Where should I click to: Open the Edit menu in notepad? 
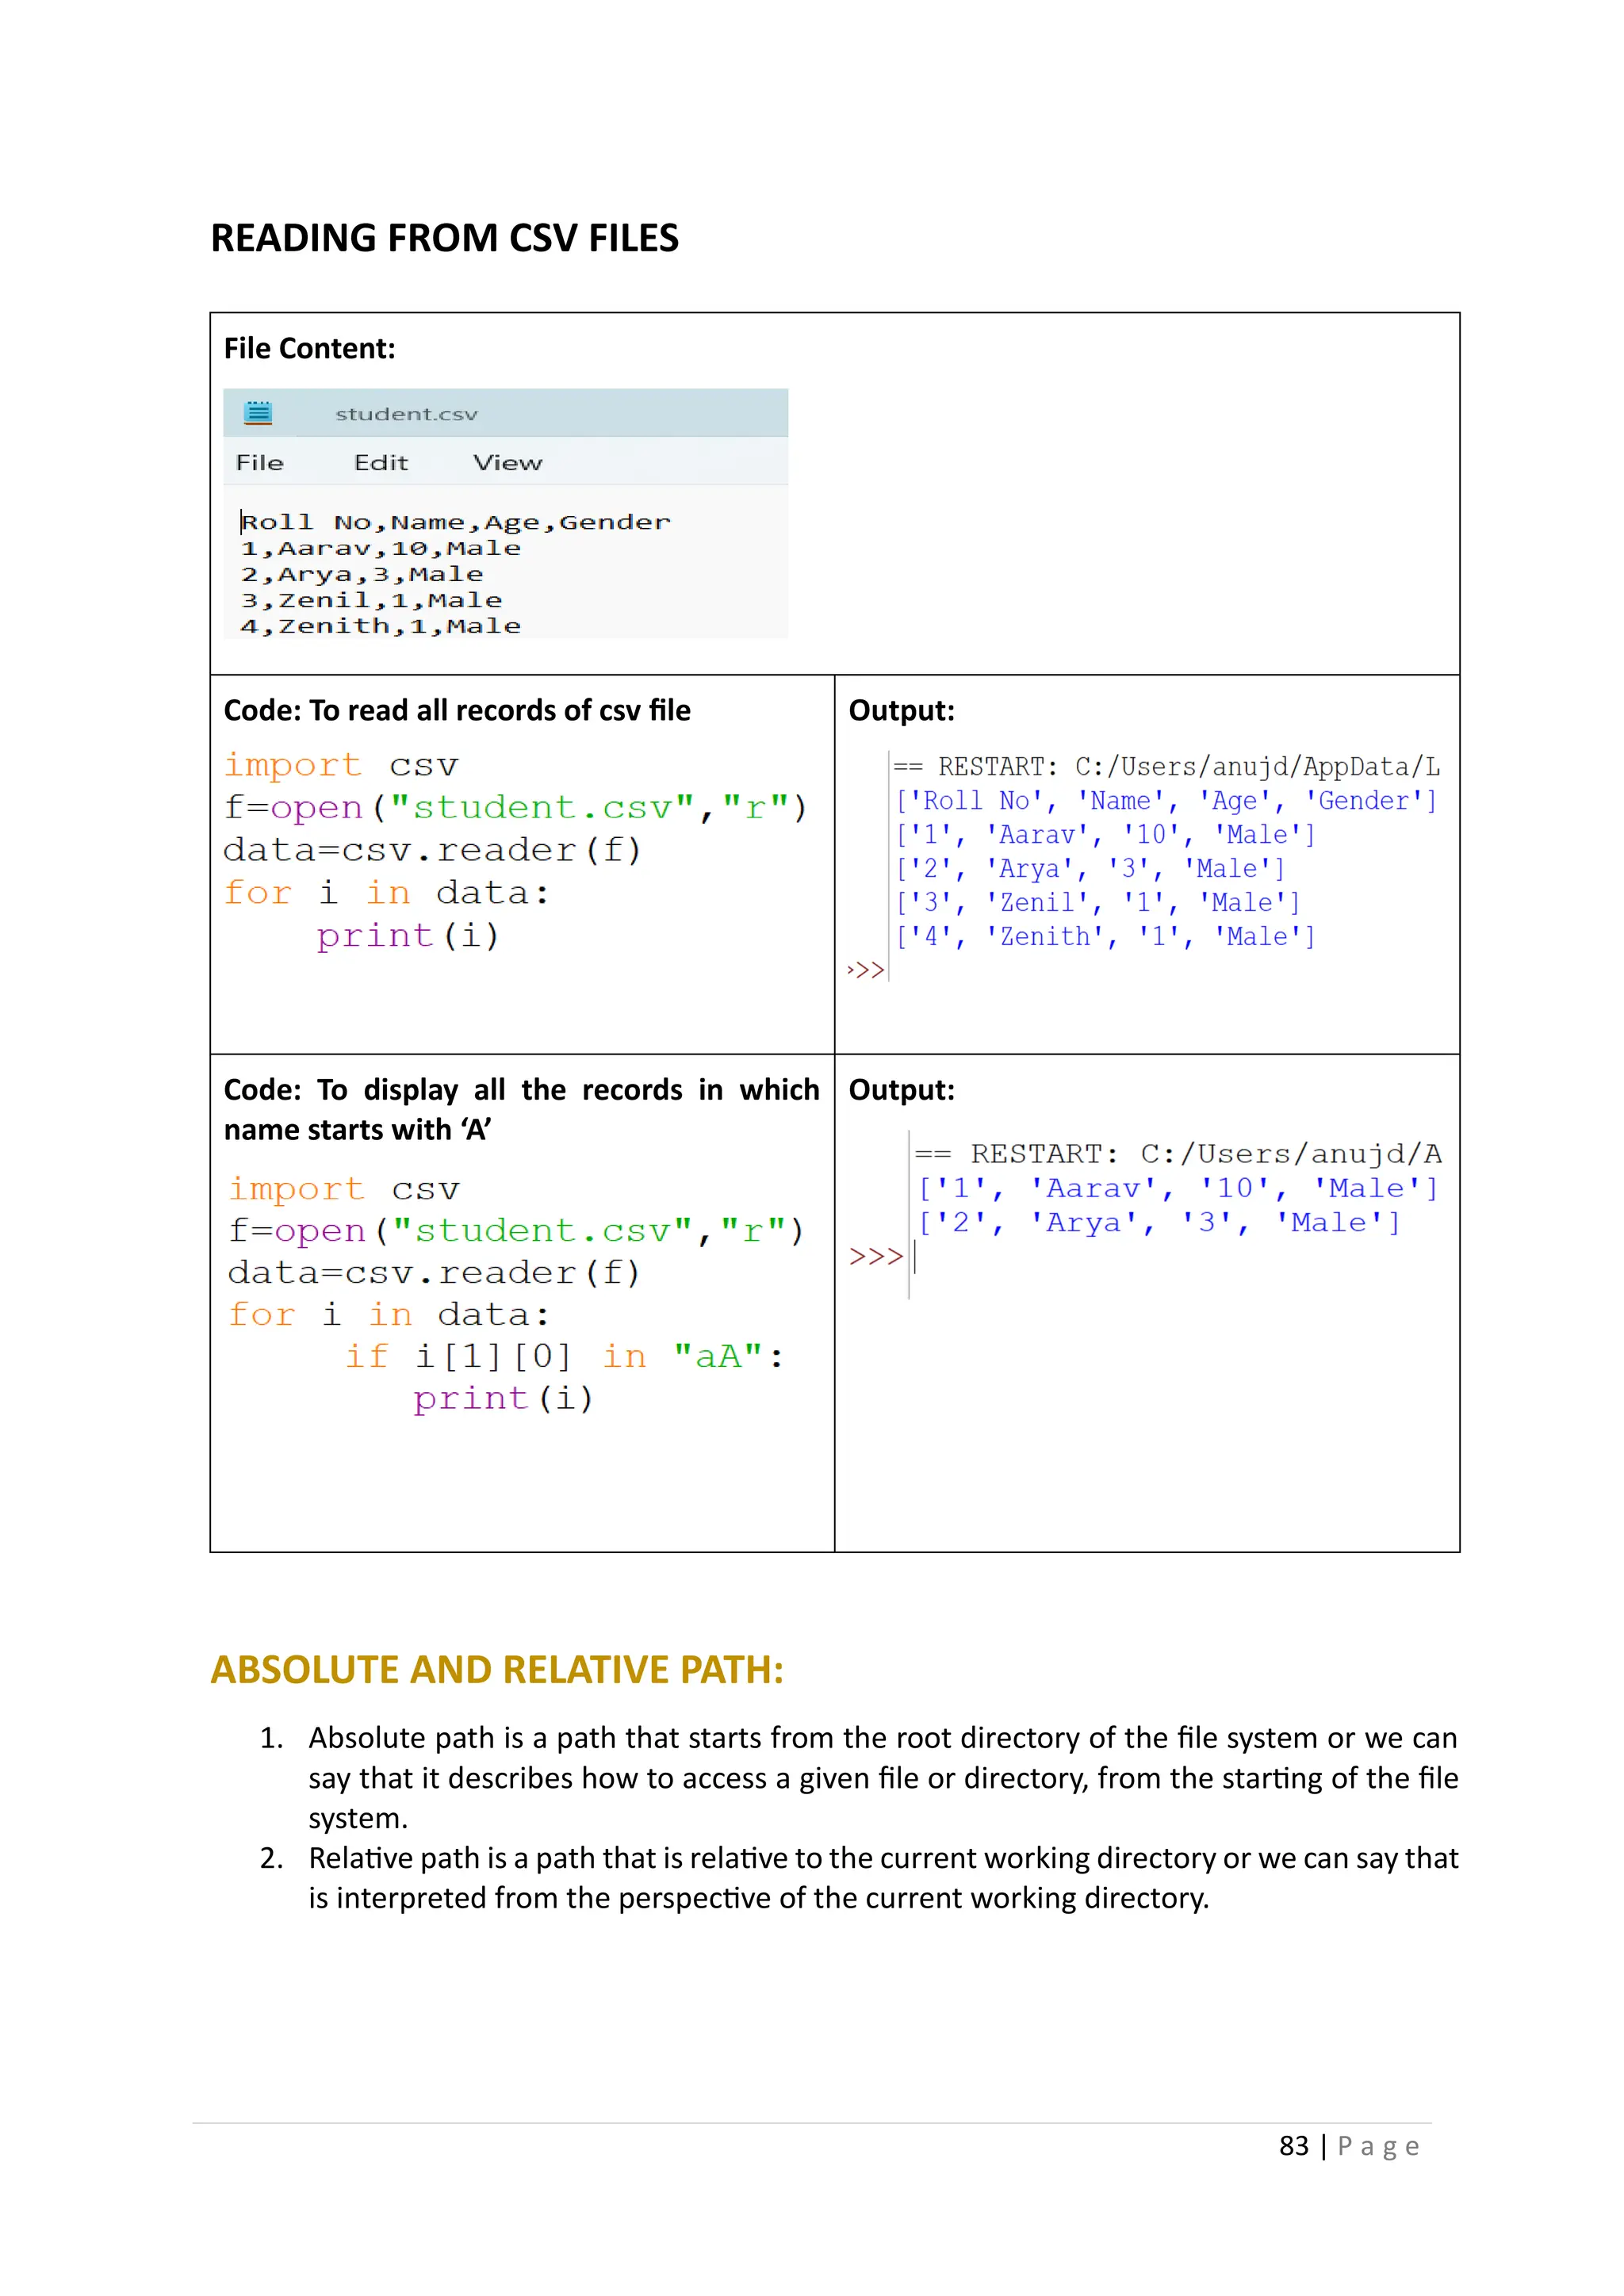tap(381, 463)
